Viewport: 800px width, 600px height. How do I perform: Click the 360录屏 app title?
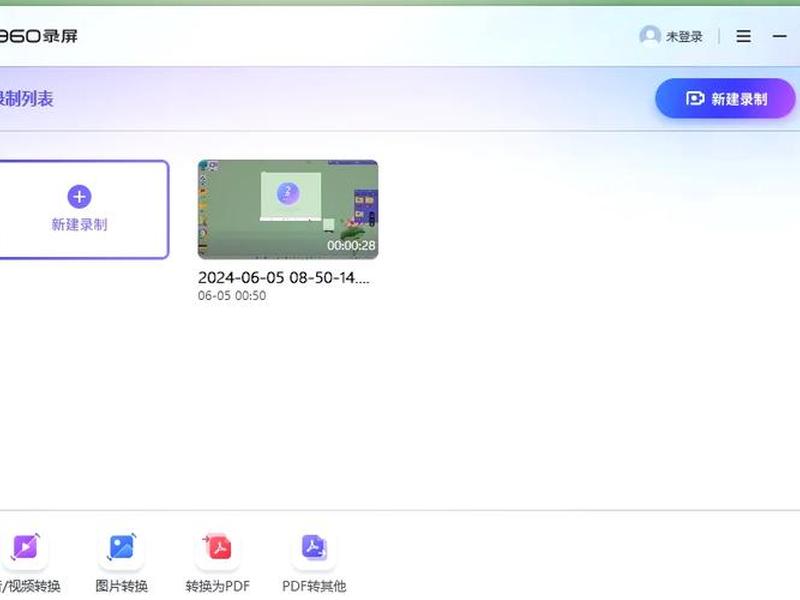(x=38, y=36)
